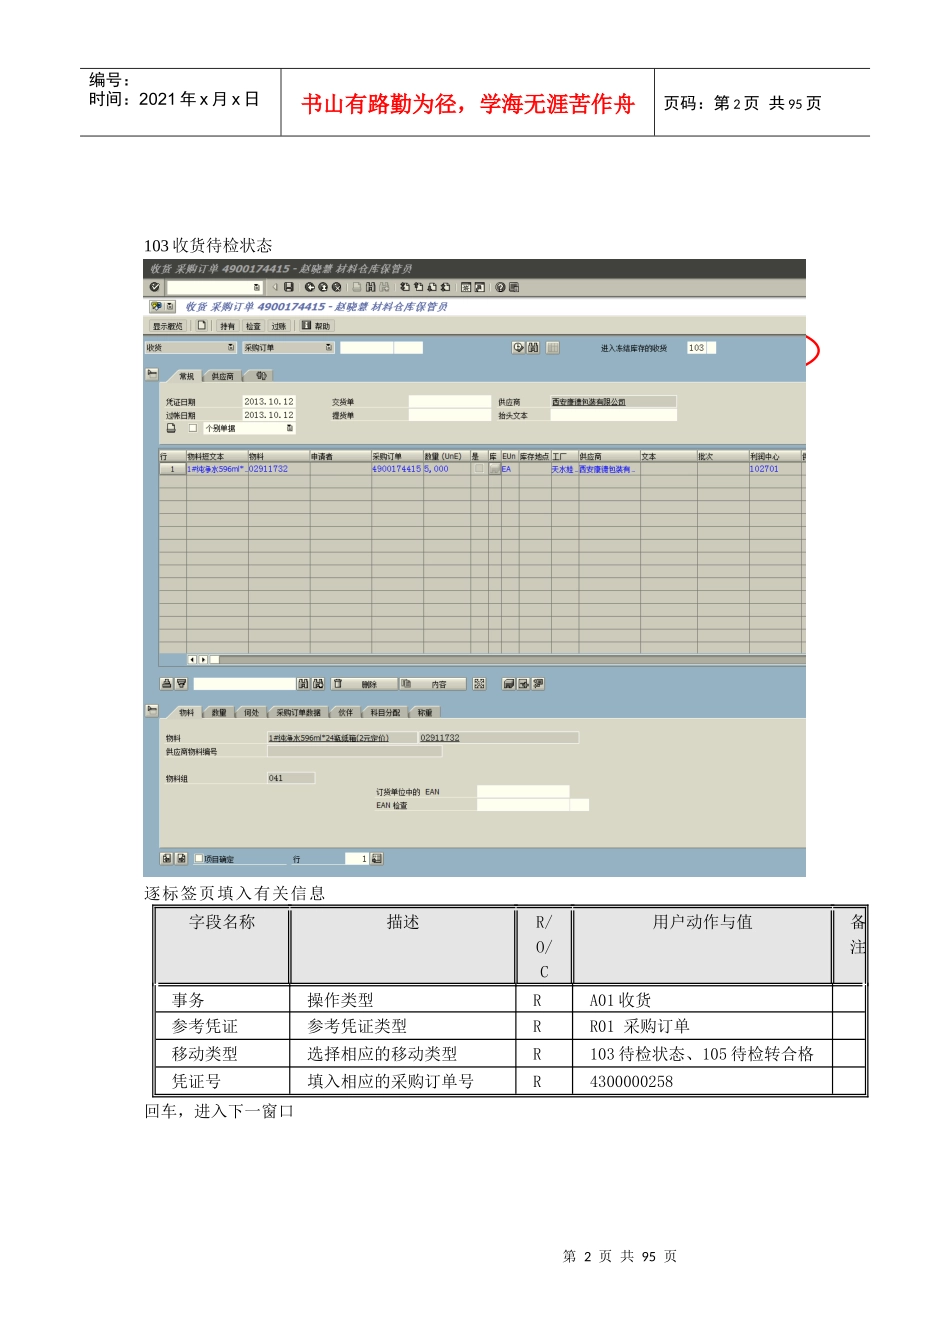Open the 数量 detail tab
This screenshot has width=950, height=1344.
pyautogui.click(x=219, y=713)
